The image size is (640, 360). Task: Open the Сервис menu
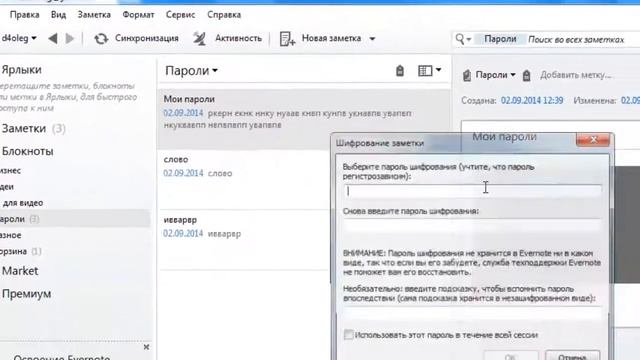point(180,15)
